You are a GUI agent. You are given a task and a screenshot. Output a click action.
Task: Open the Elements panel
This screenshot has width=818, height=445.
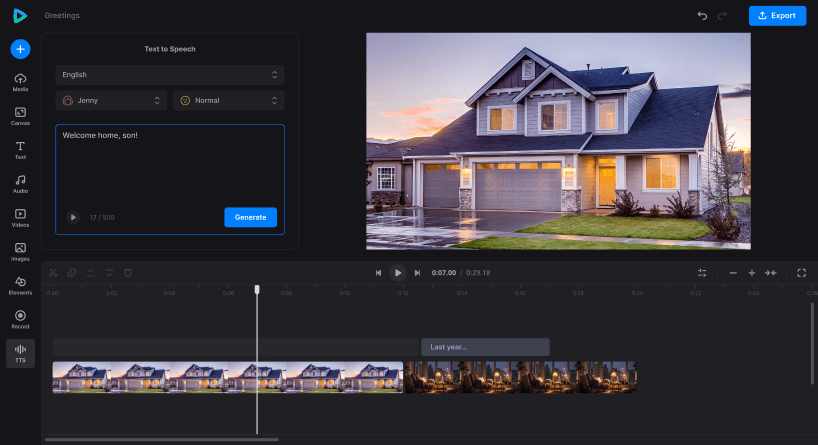pyautogui.click(x=20, y=285)
